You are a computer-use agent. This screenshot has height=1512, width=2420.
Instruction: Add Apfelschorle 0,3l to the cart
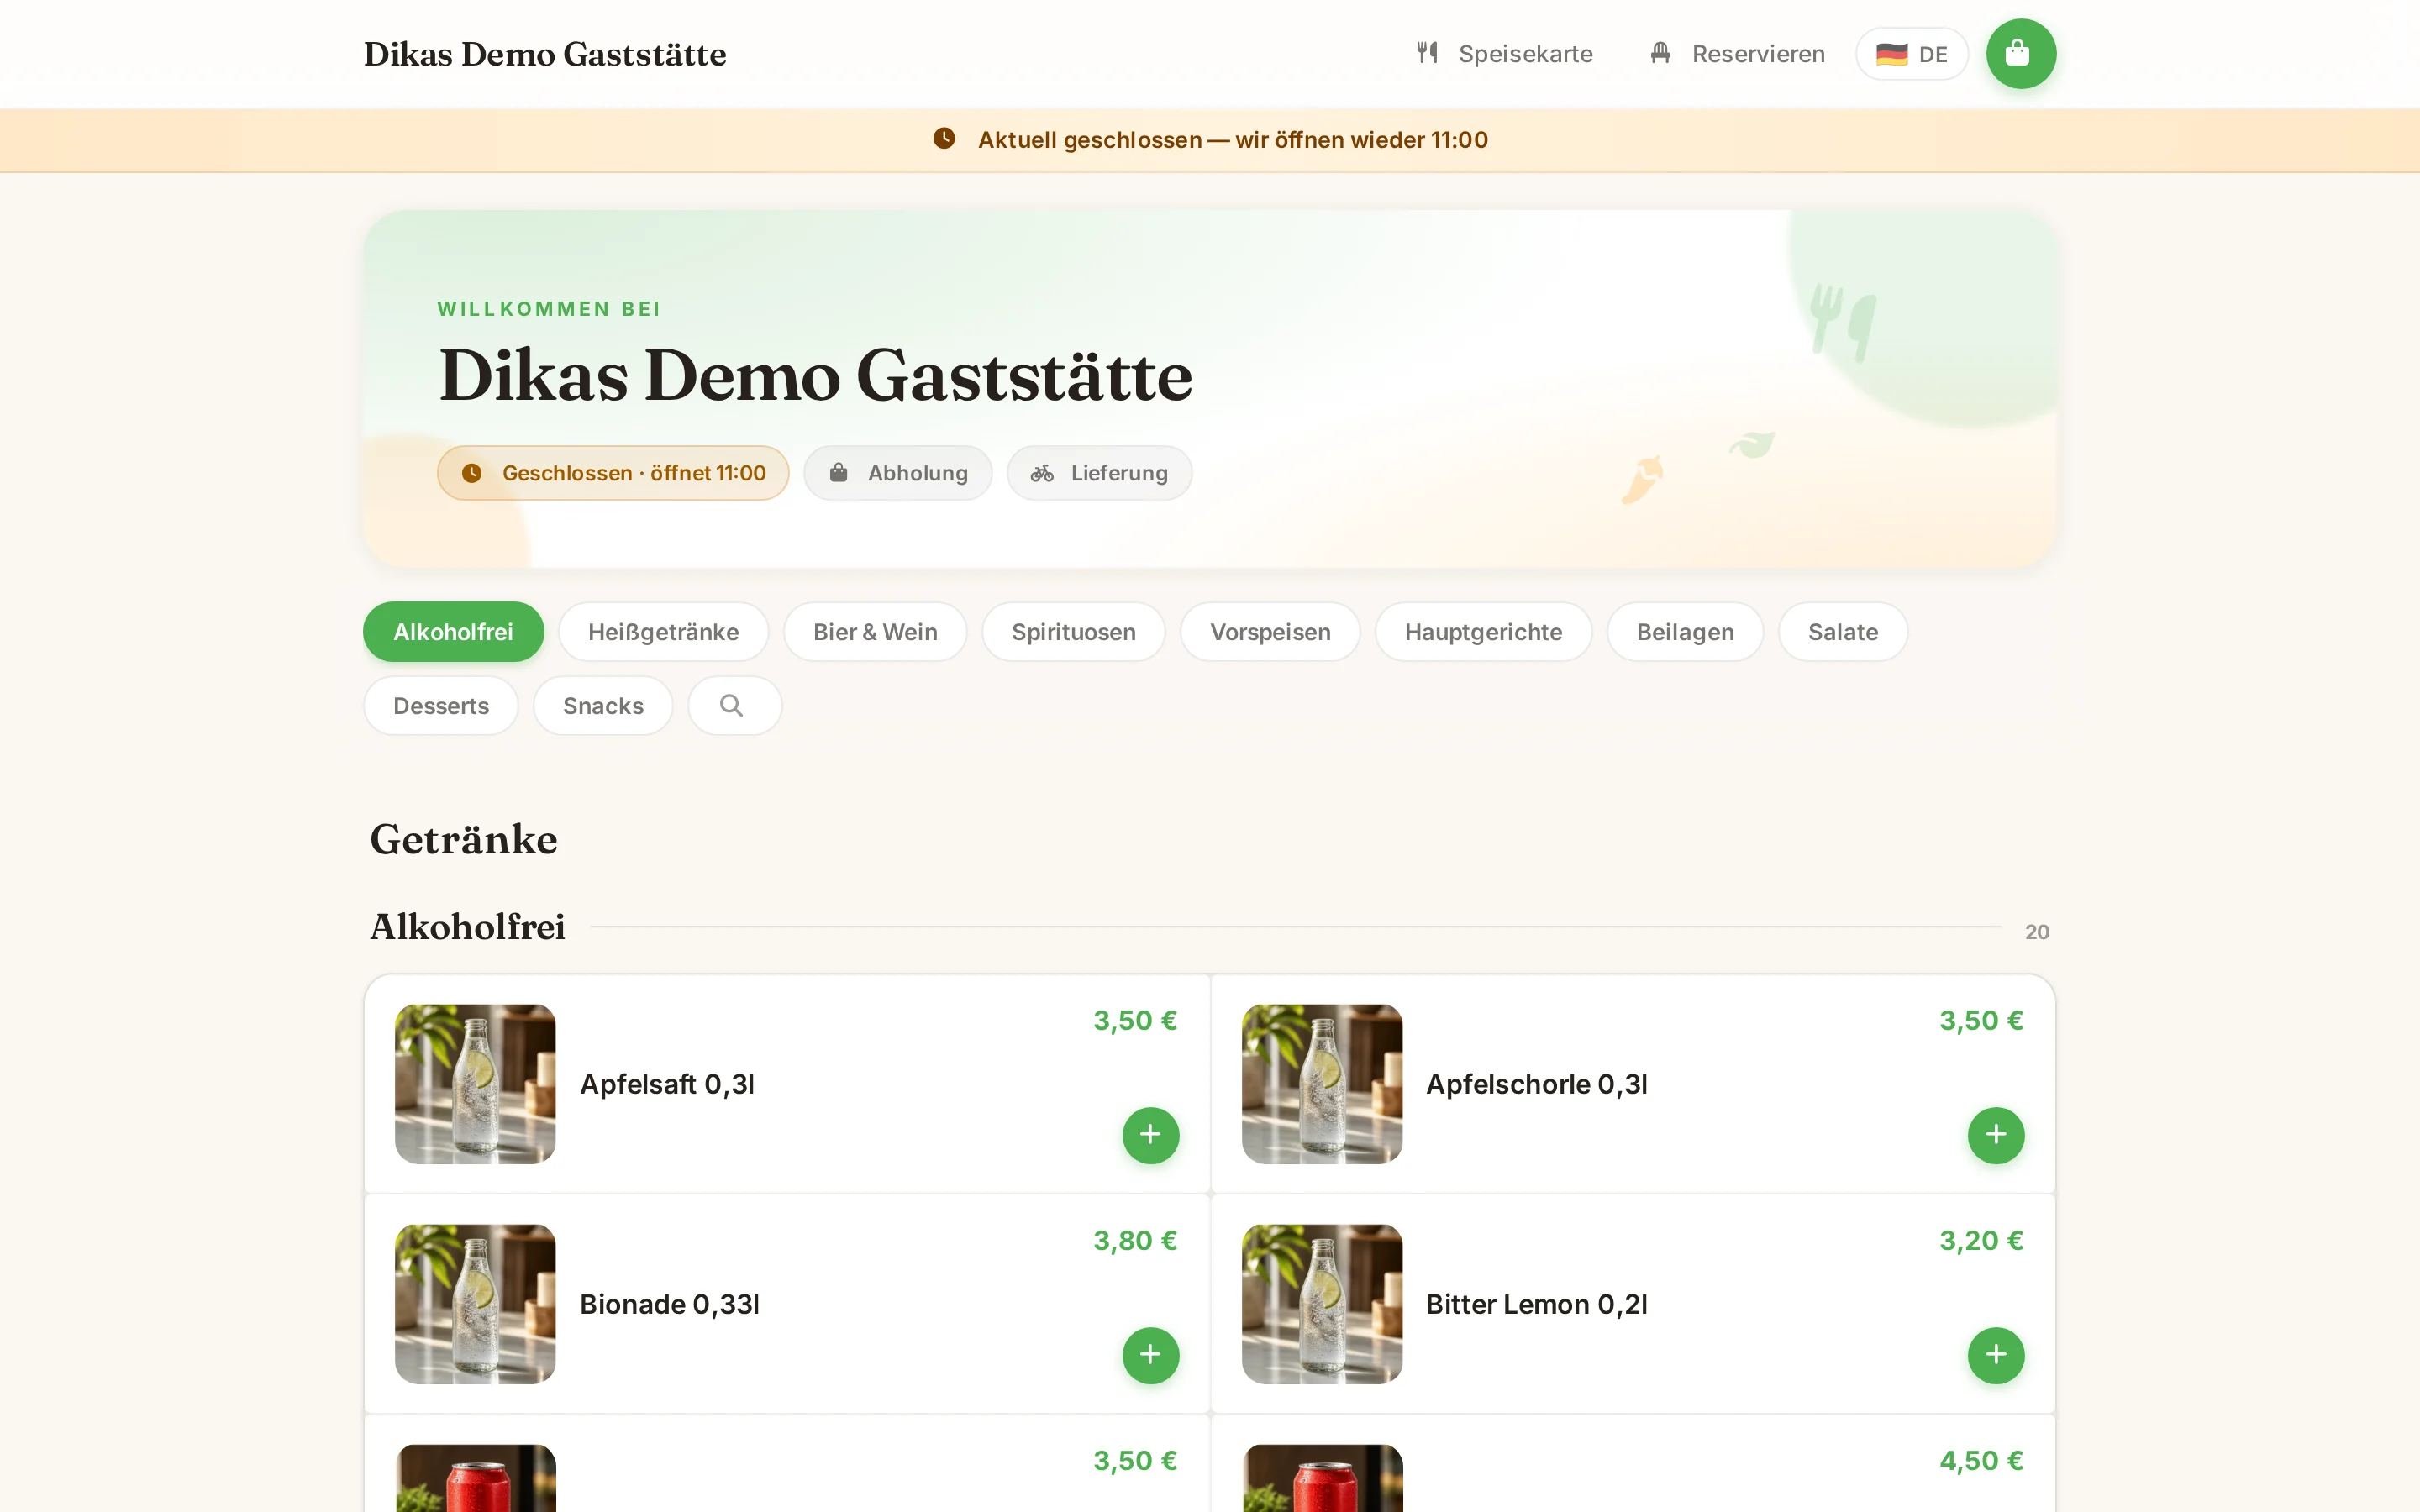tap(1996, 1135)
